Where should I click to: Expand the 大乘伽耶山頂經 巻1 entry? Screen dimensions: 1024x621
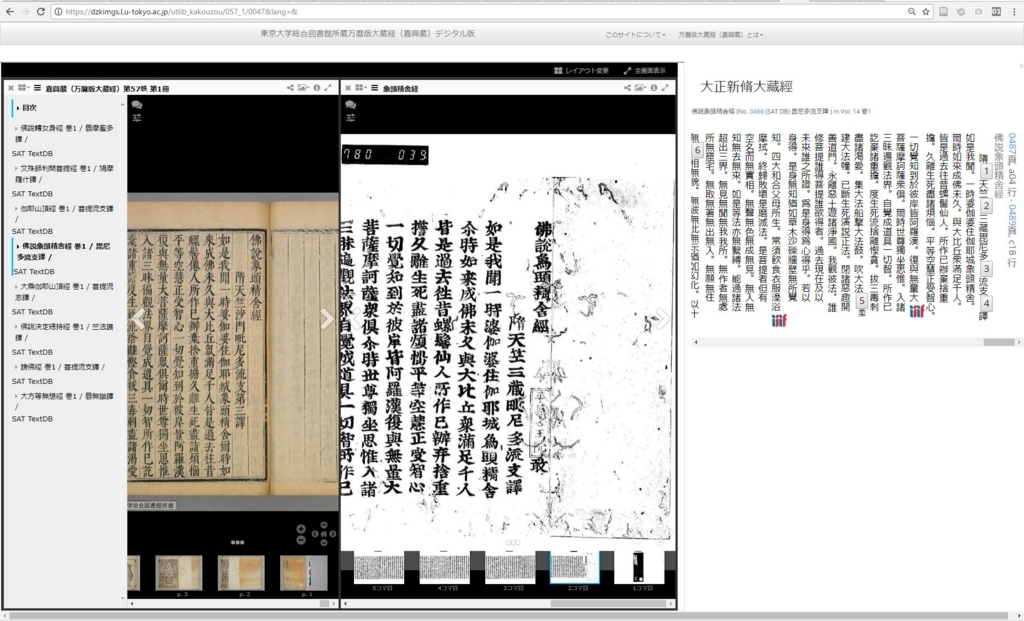coord(64,291)
